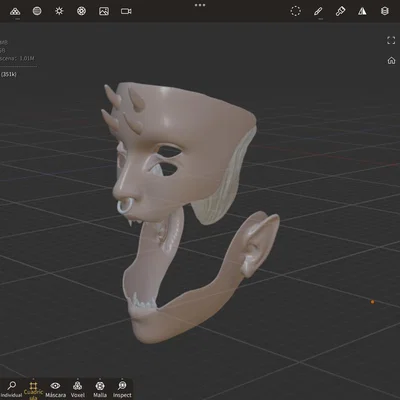Toggle Máscara visibility eye icon

(x=55, y=389)
